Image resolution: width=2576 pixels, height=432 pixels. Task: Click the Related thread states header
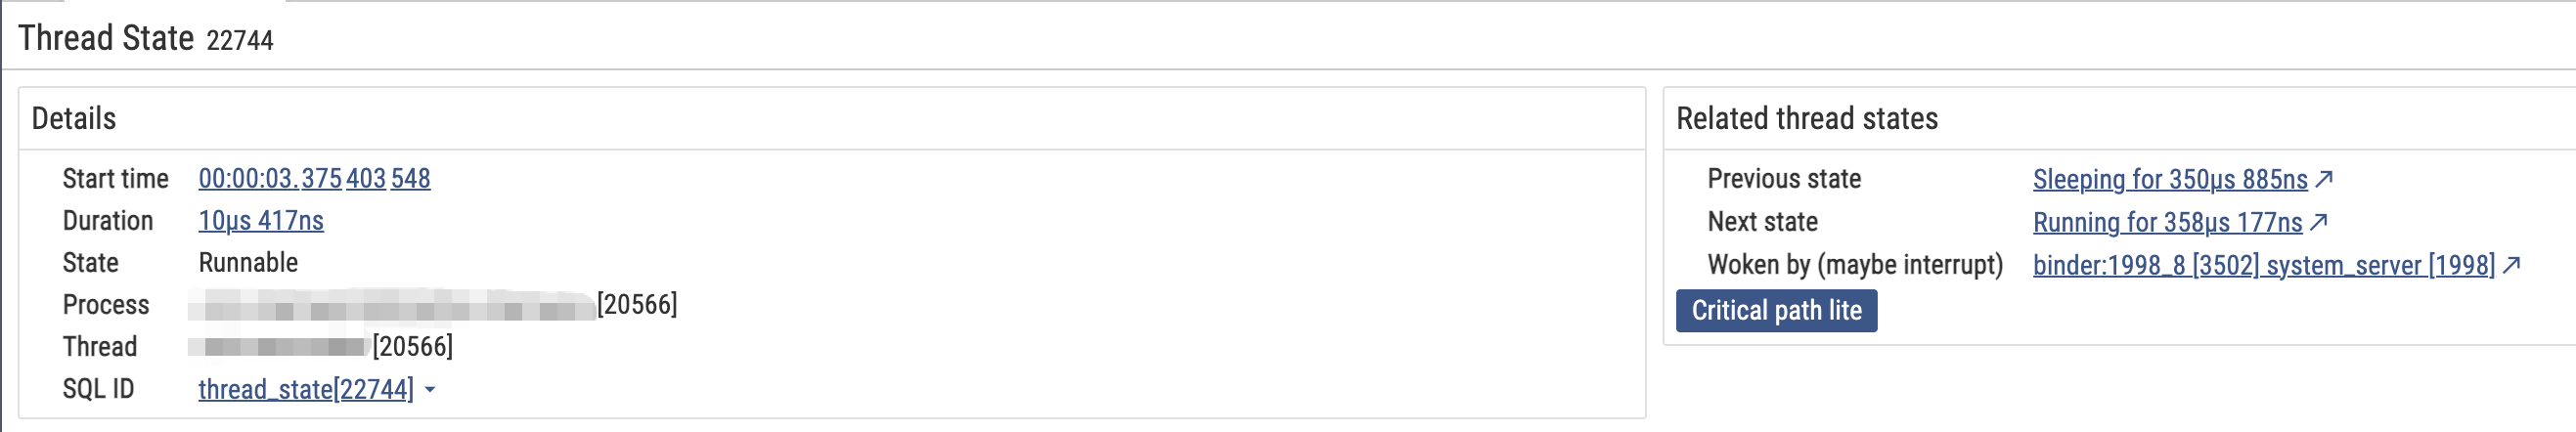tap(1807, 119)
